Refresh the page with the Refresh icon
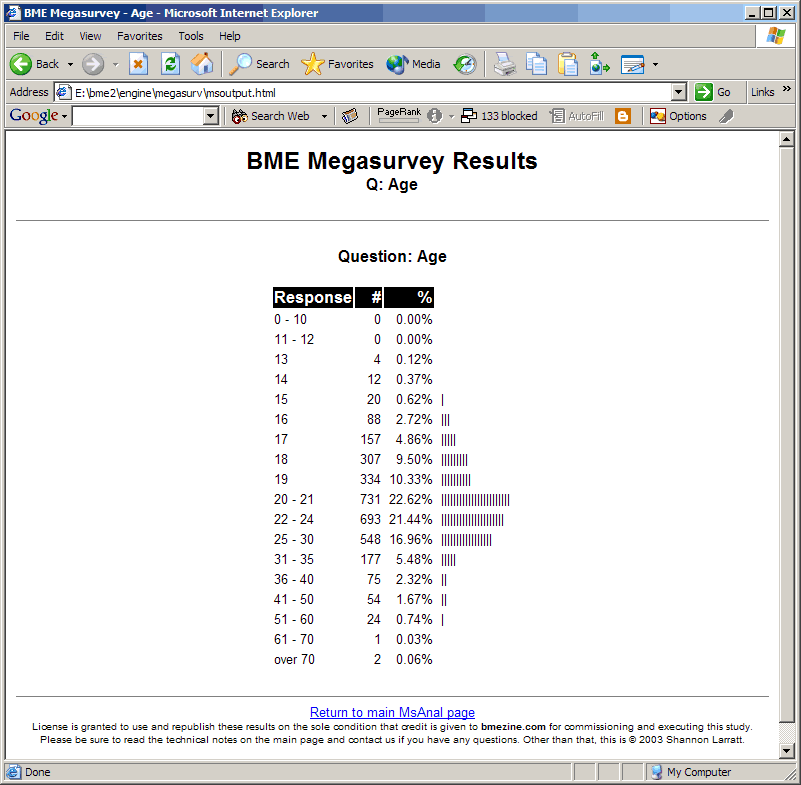This screenshot has height=785, width=801. click(x=170, y=64)
